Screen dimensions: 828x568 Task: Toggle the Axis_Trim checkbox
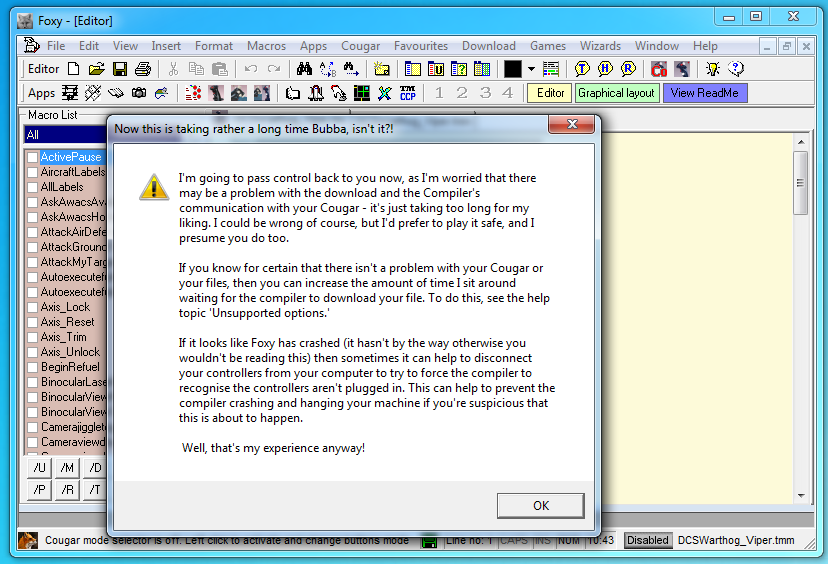[x=32, y=337]
